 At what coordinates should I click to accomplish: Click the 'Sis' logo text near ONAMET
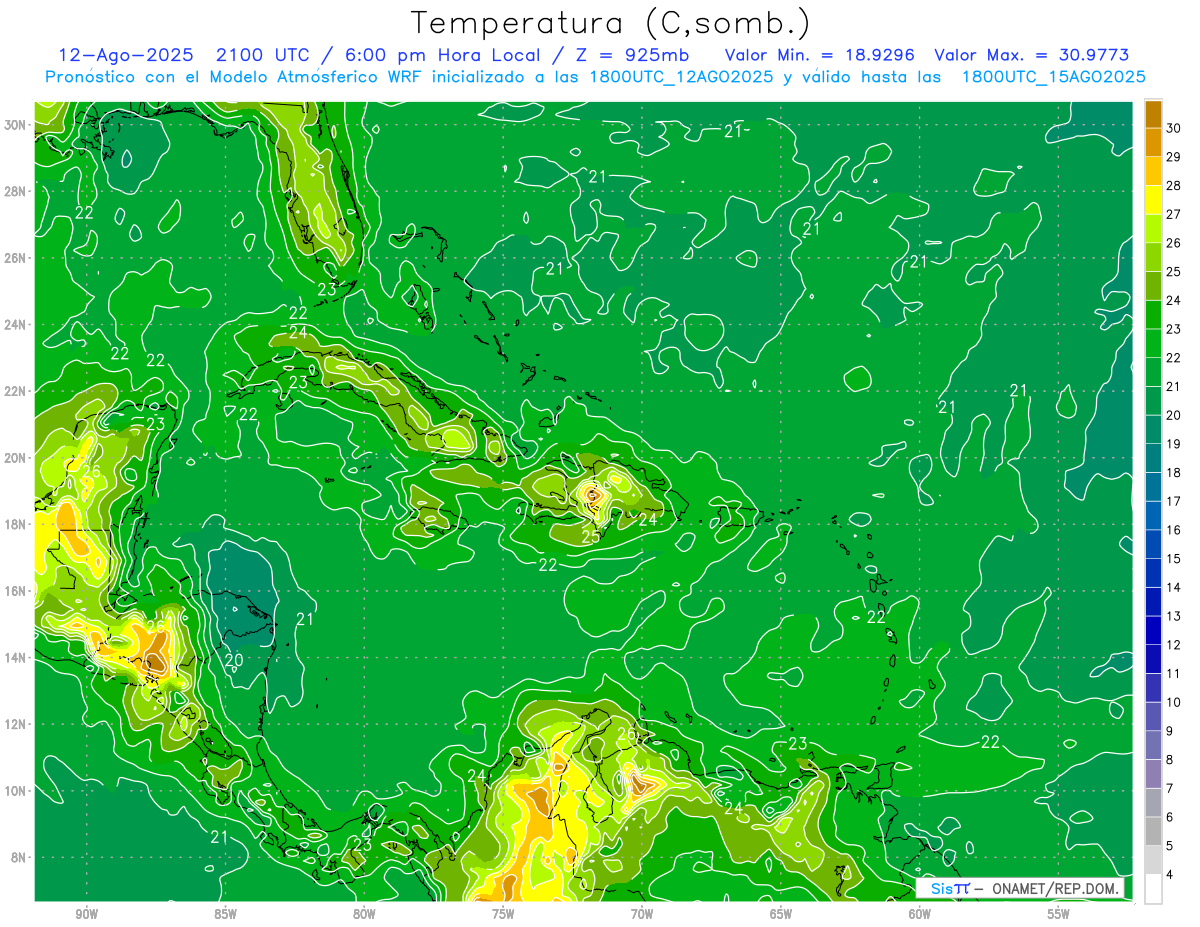pos(940,888)
